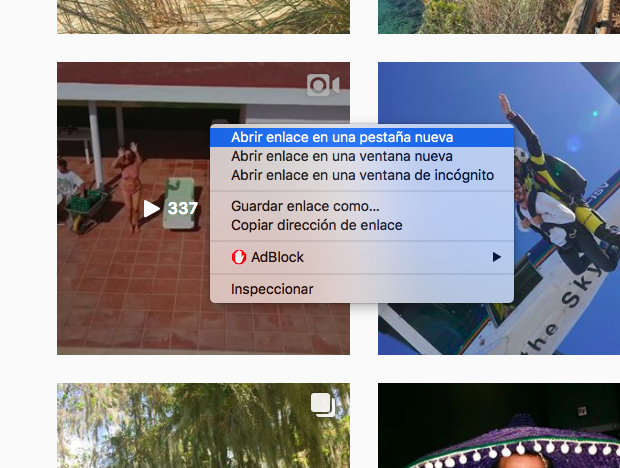Open link in 'ventana de incógnito'
The image size is (620, 468).
(x=362, y=175)
